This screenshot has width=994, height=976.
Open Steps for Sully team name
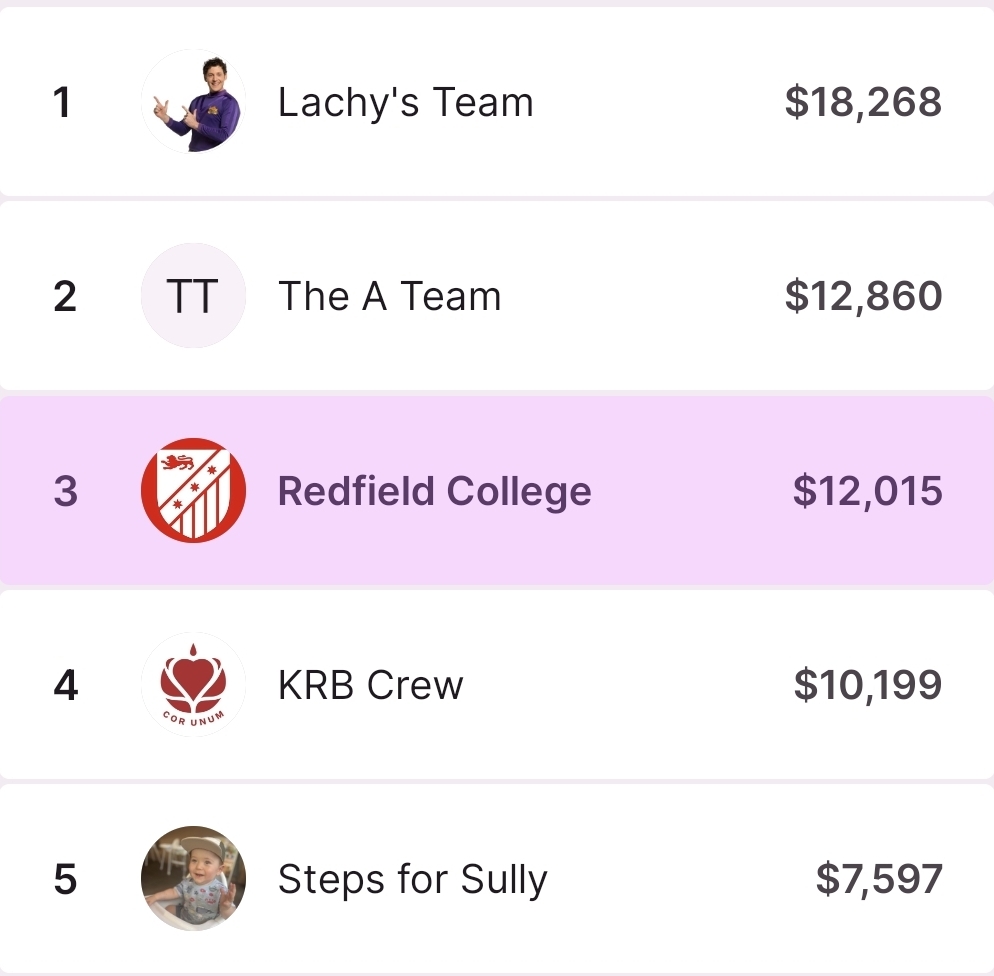[412, 880]
